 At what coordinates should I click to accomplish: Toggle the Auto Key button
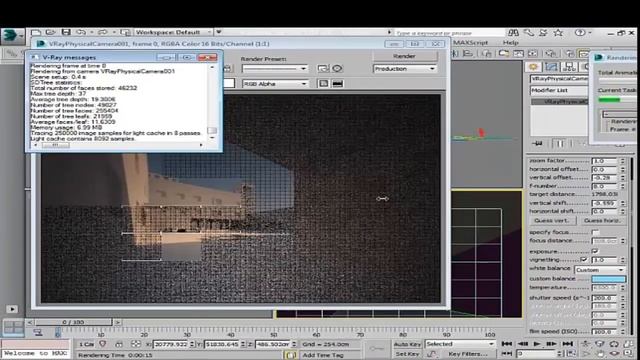[407, 344]
